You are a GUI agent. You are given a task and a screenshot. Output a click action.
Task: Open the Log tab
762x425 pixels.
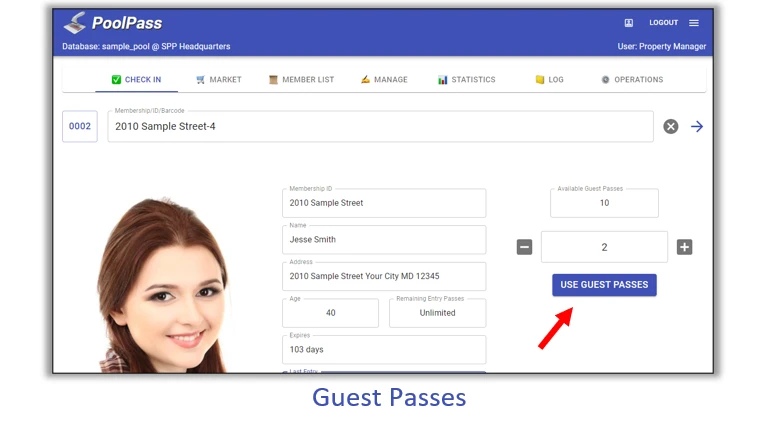pos(549,80)
